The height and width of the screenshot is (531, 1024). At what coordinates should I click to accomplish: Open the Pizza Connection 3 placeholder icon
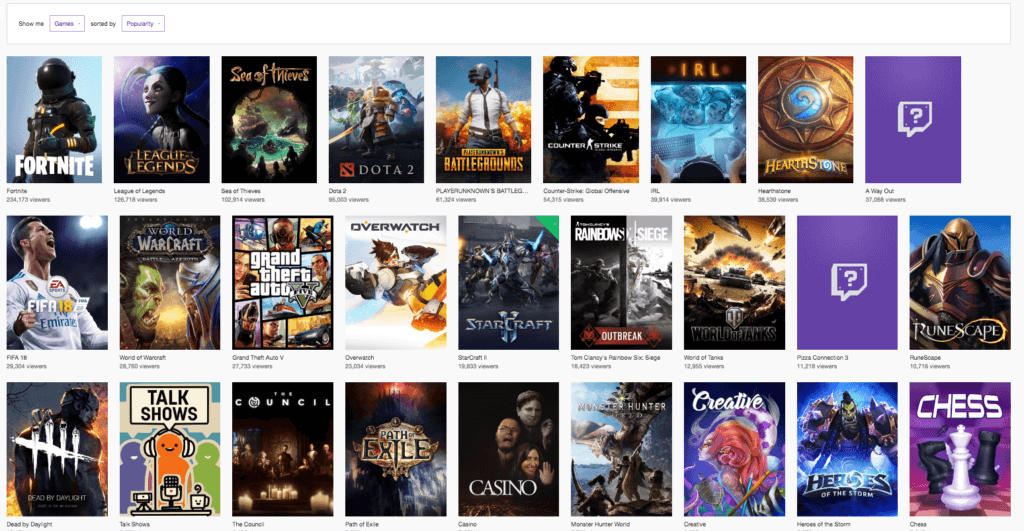847,283
